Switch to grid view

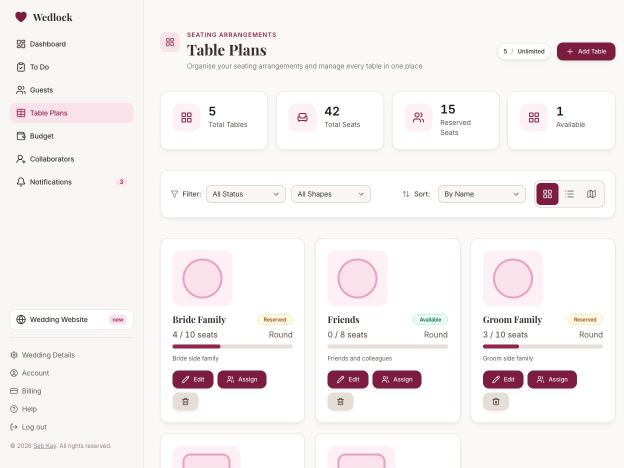547,194
